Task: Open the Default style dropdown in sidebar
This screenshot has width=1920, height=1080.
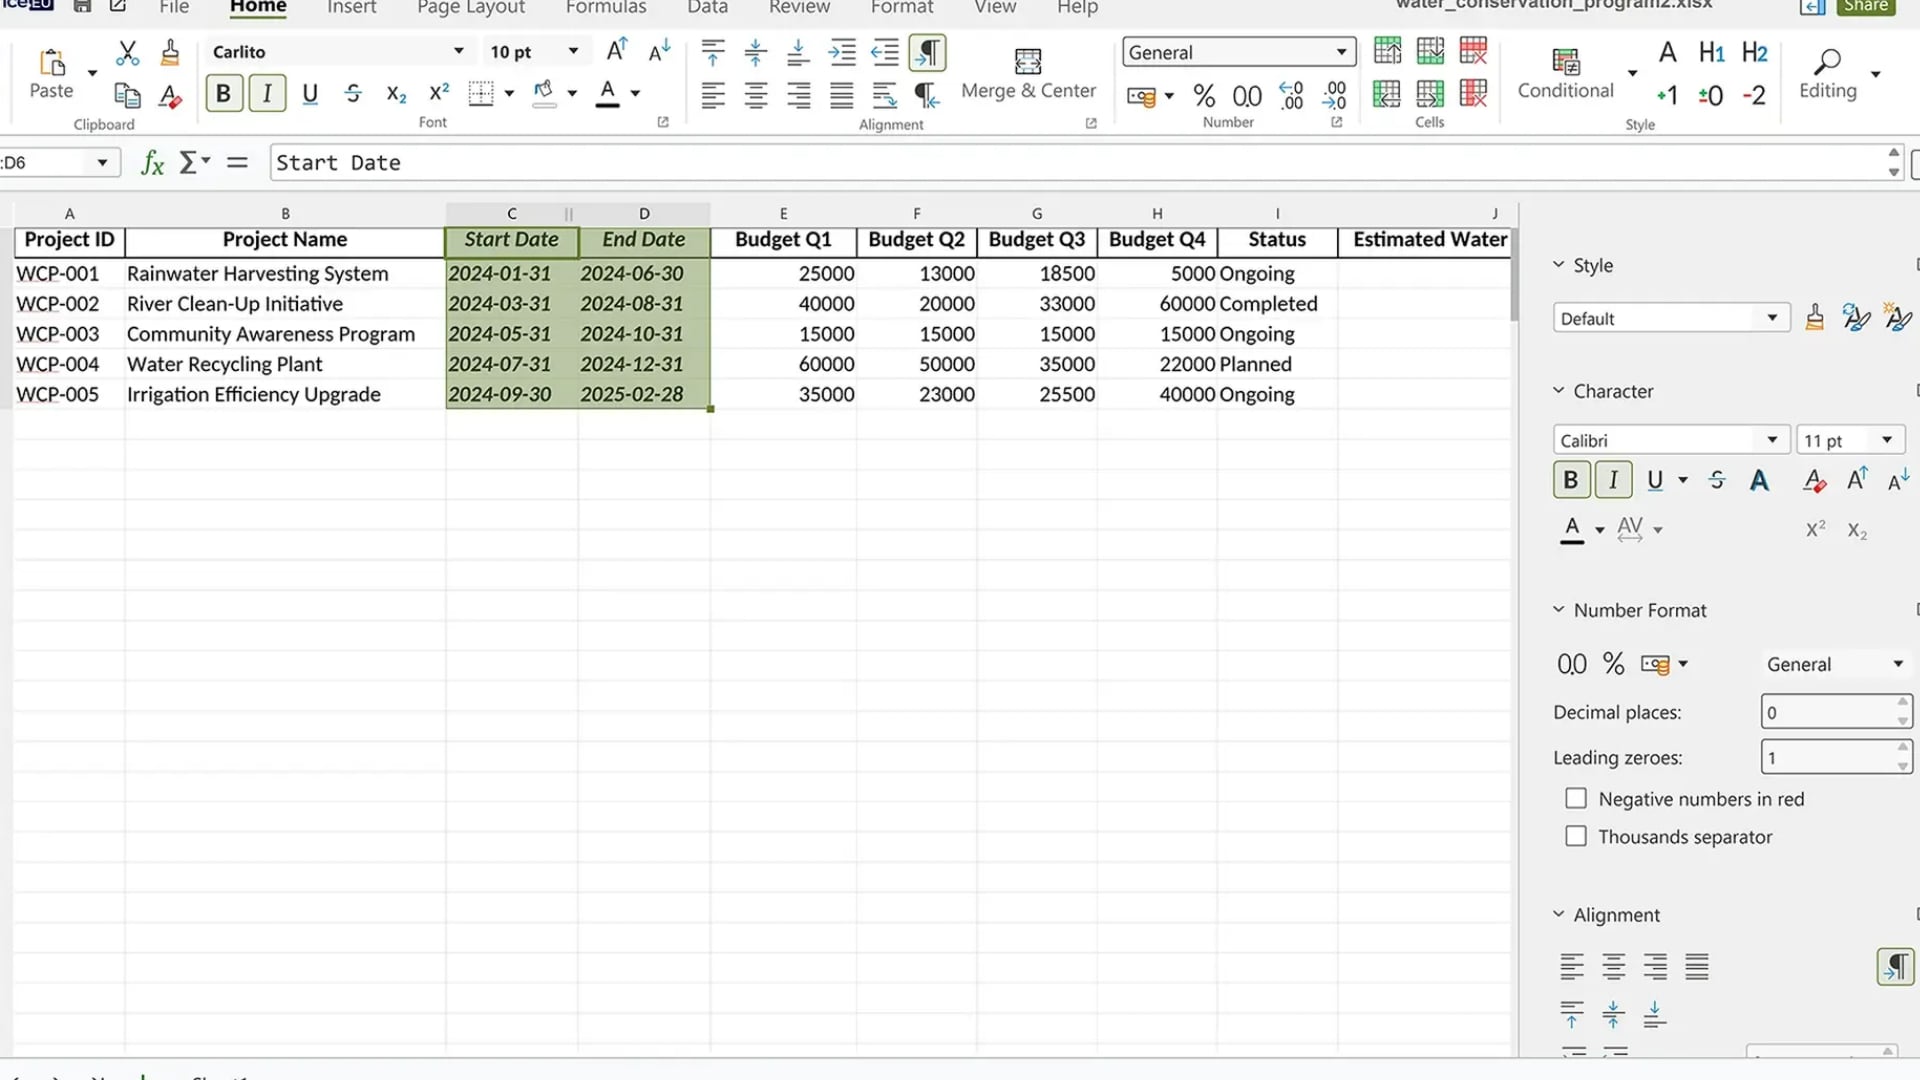Action: pyautogui.click(x=1772, y=318)
